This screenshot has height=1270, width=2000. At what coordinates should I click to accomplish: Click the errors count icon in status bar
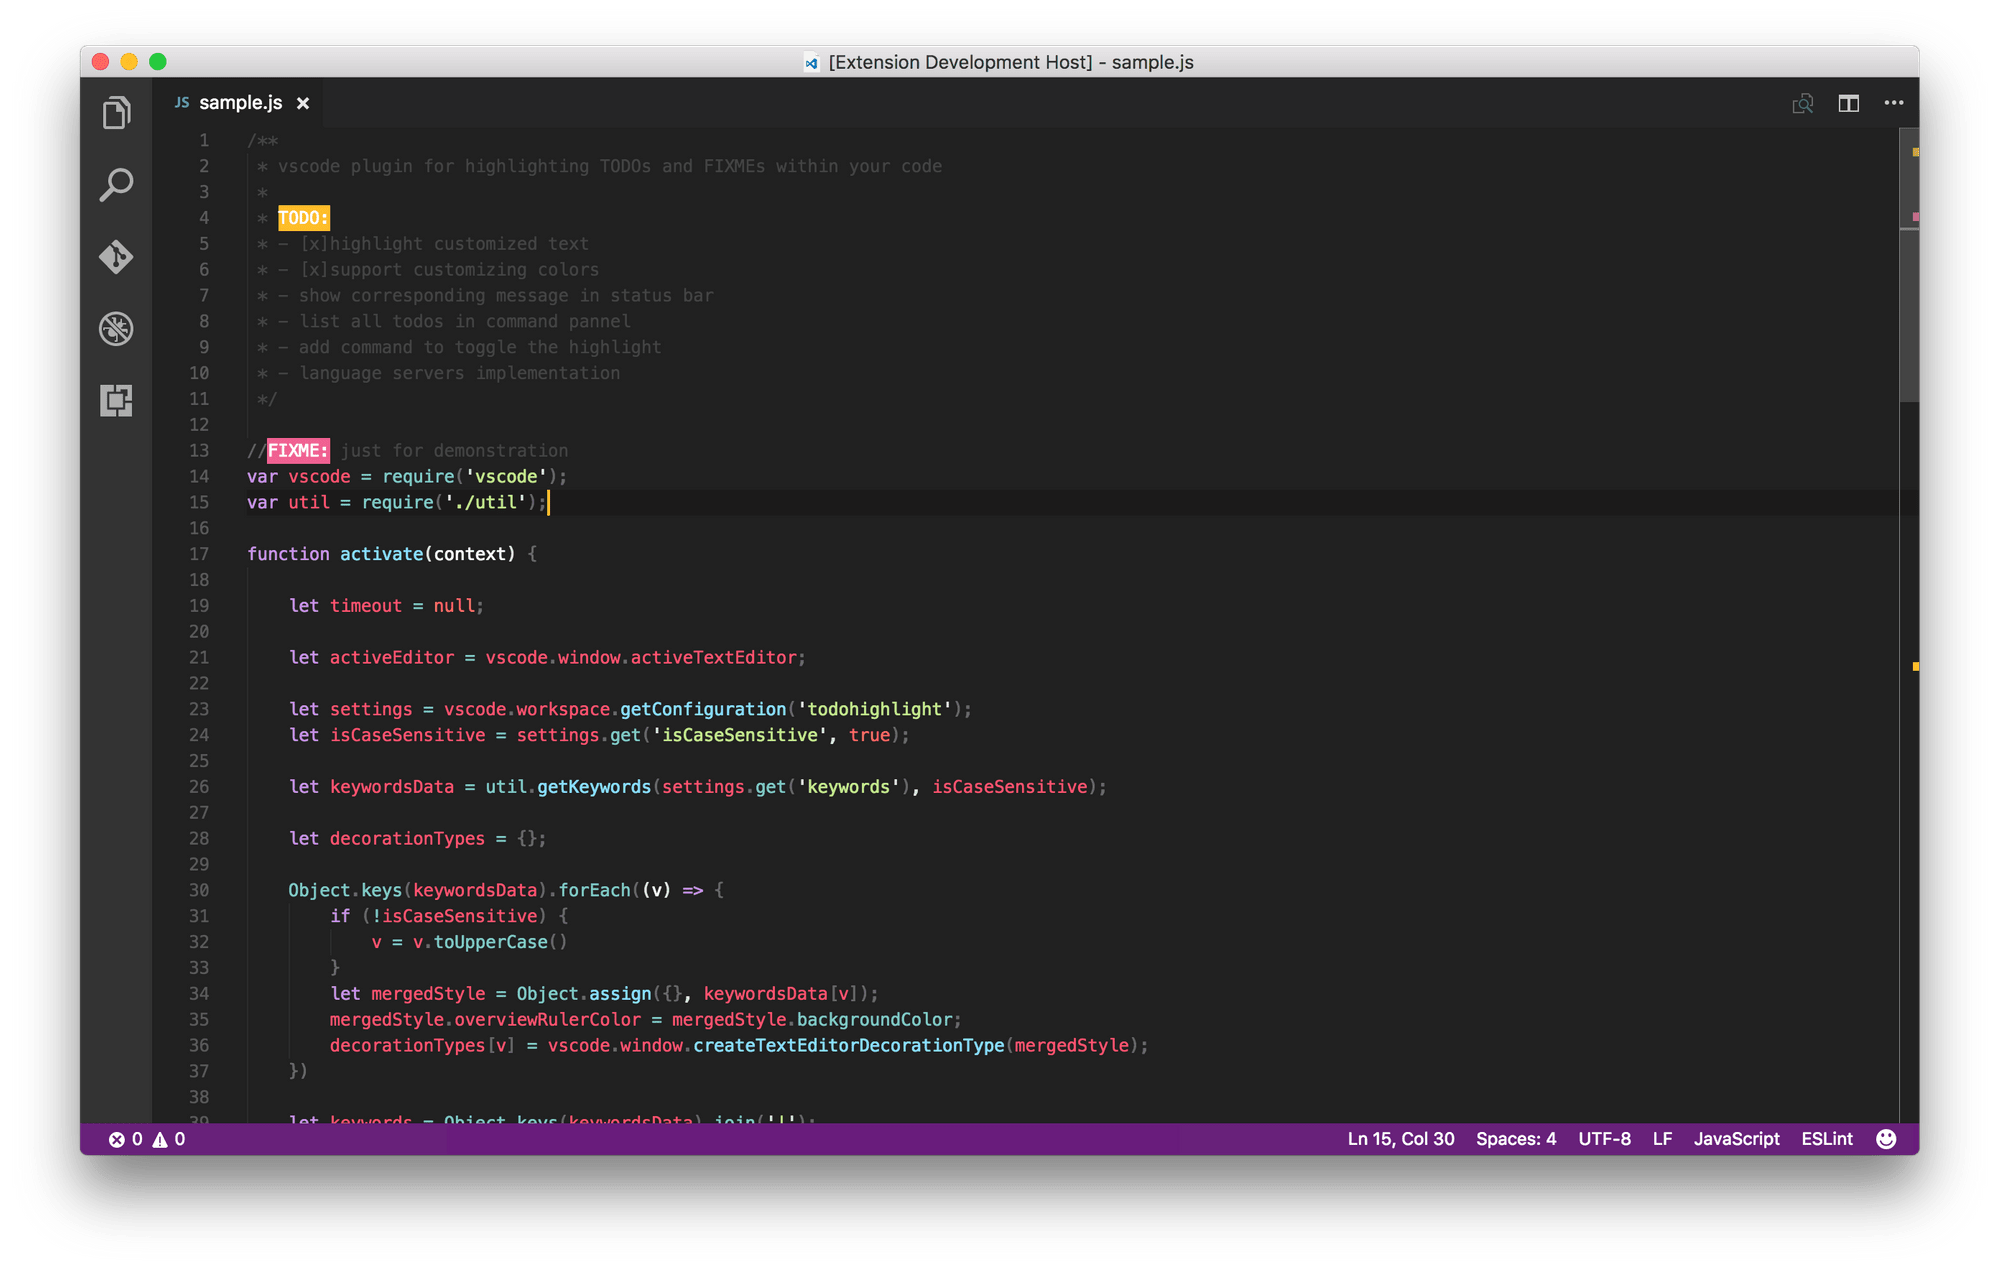click(125, 1139)
